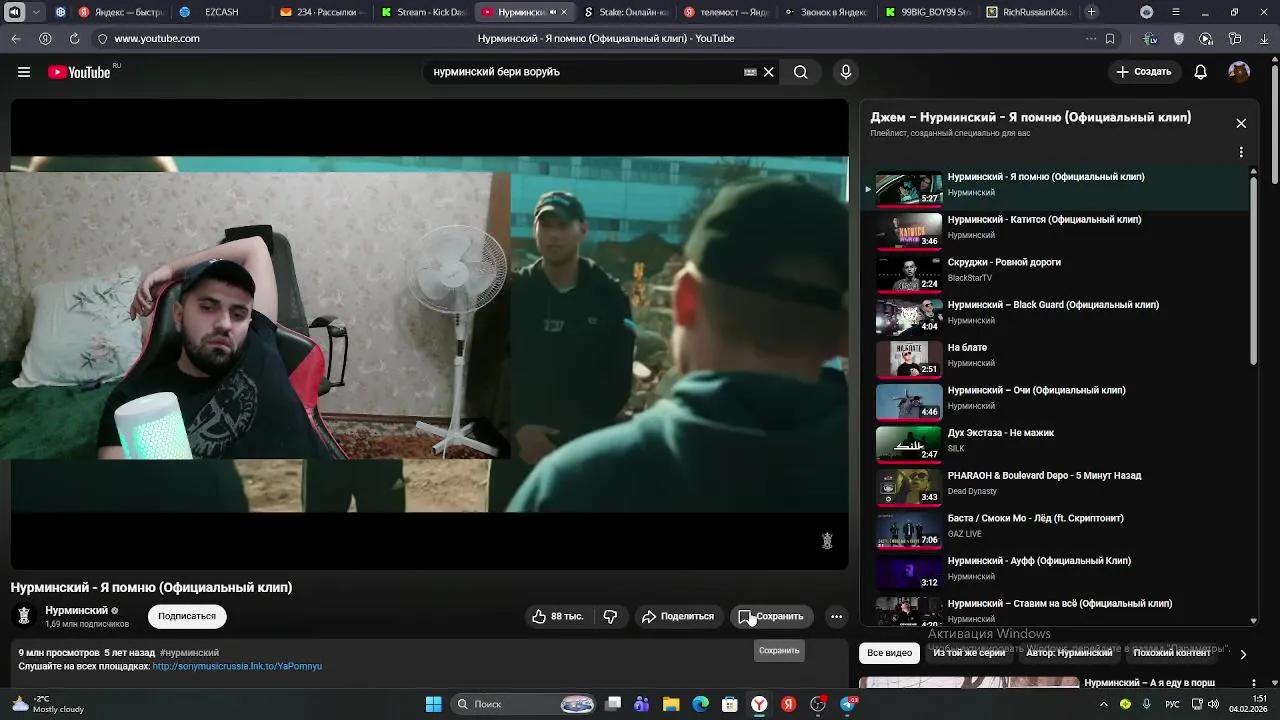Open the Windows Start menu
Image resolution: width=1280 pixels, height=720 pixels.
(x=434, y=704)
